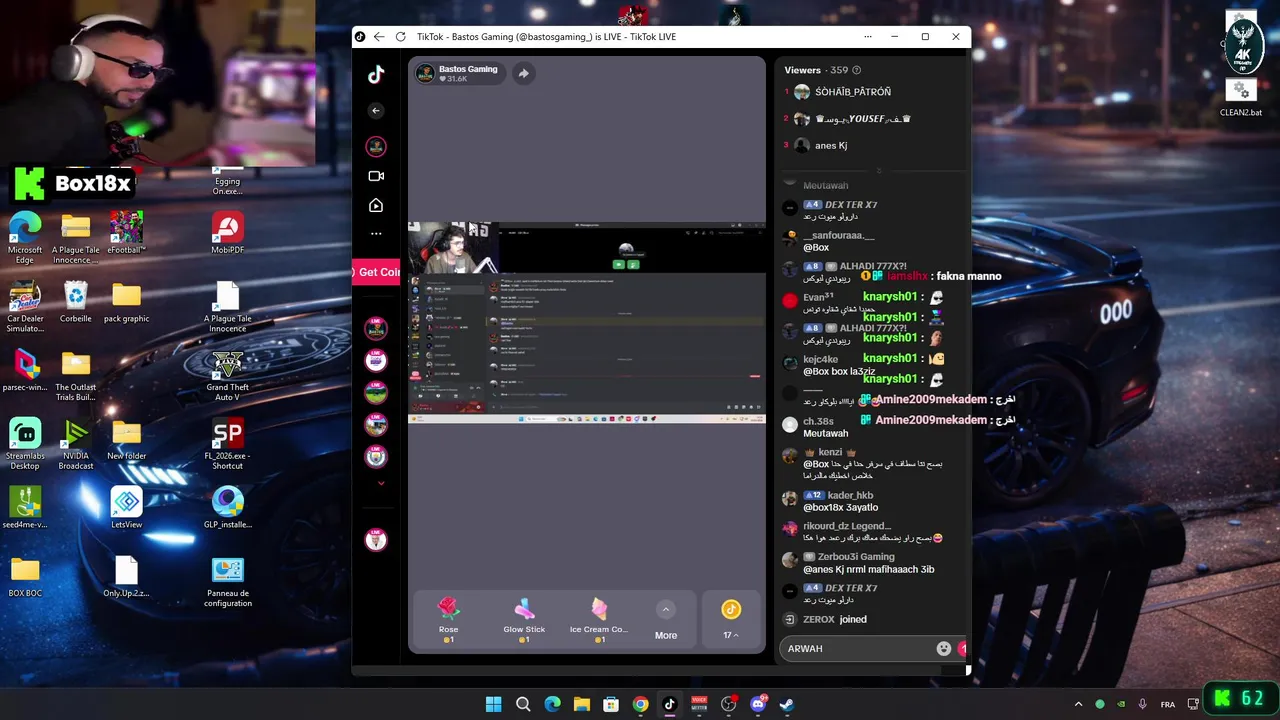This screenshot has width=1280, height=720.
Task: Click the ZEROX joined notice
Action: [x=834, y=619]
